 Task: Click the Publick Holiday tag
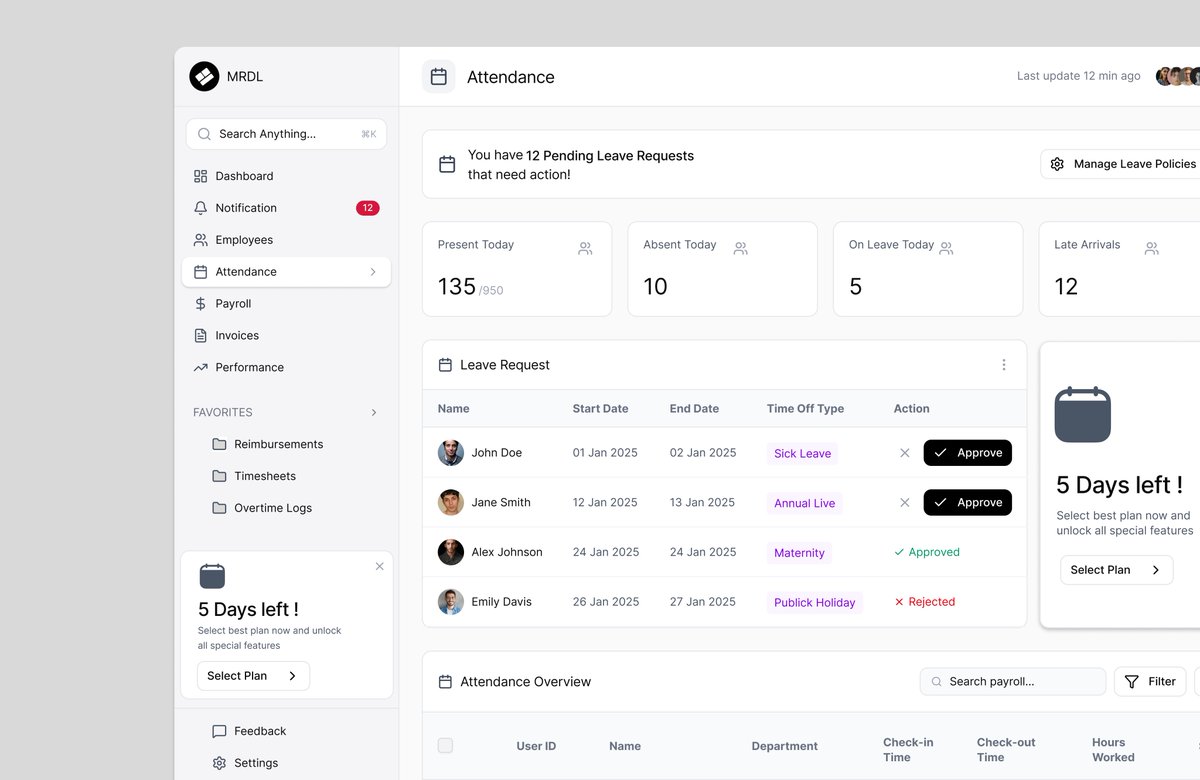(815, 603)
